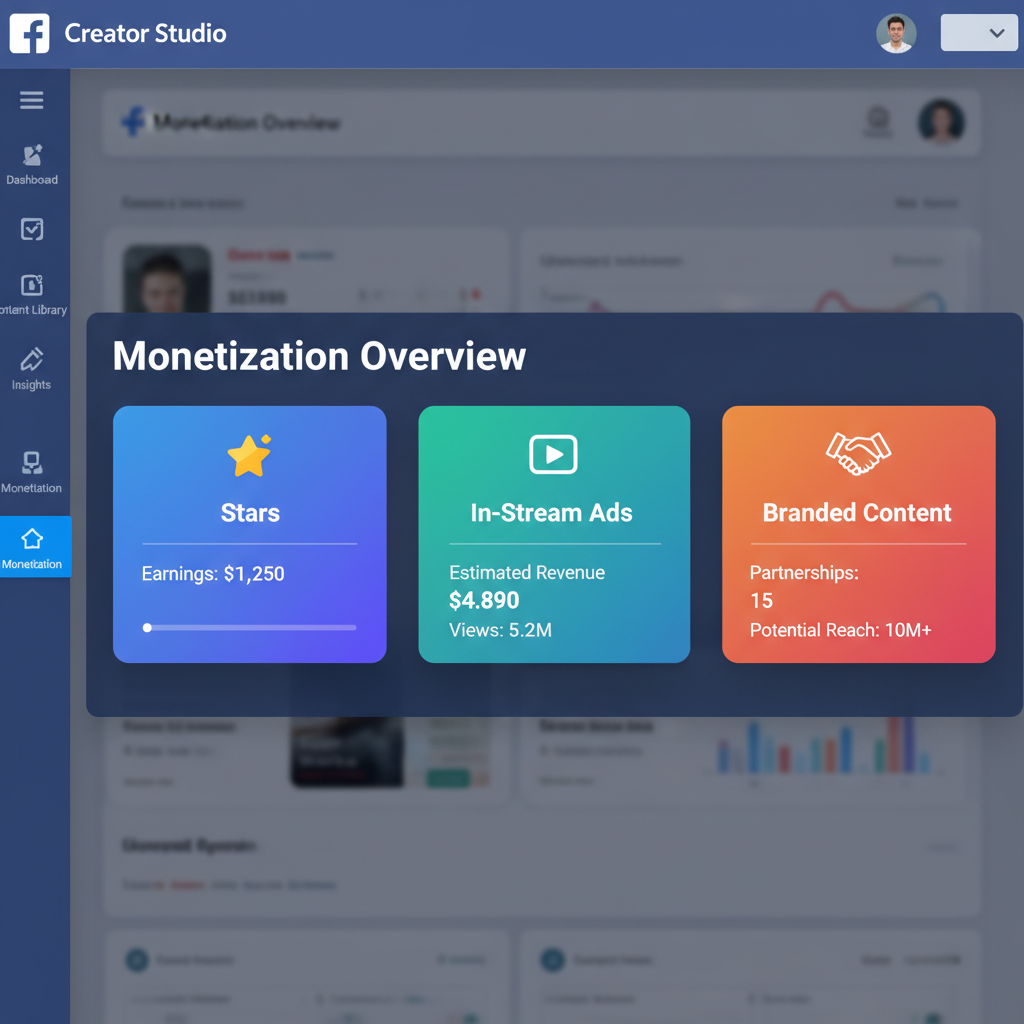Open the In-Stream Ads card title
The height and width of the screenshot is (1024, 1024).
point(552,513)
